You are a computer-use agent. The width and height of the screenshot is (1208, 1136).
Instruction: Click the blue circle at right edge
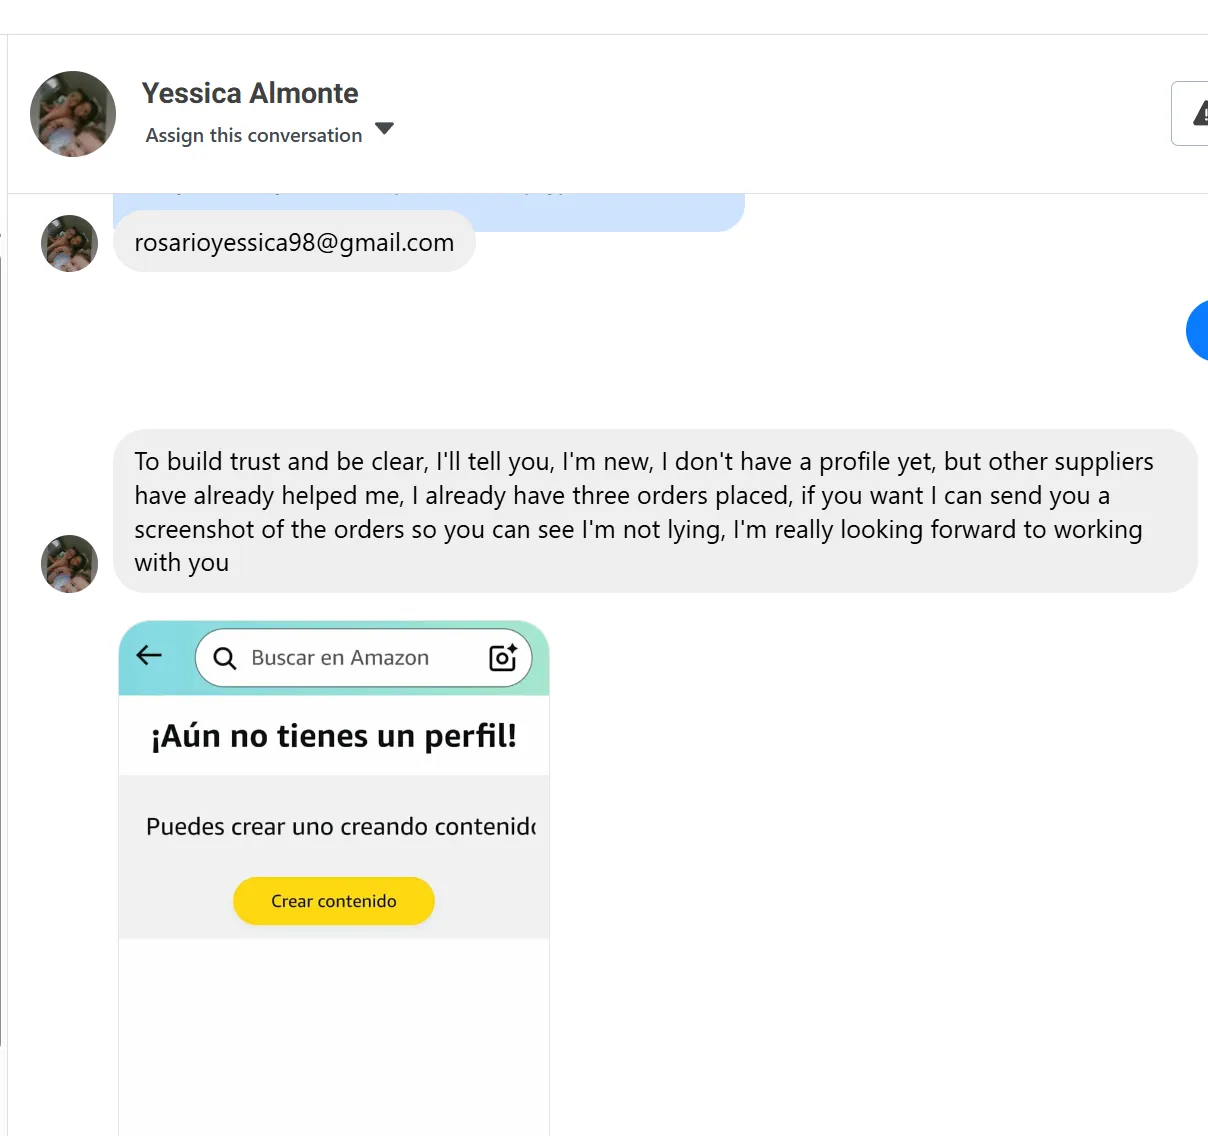coord(1198,330)
